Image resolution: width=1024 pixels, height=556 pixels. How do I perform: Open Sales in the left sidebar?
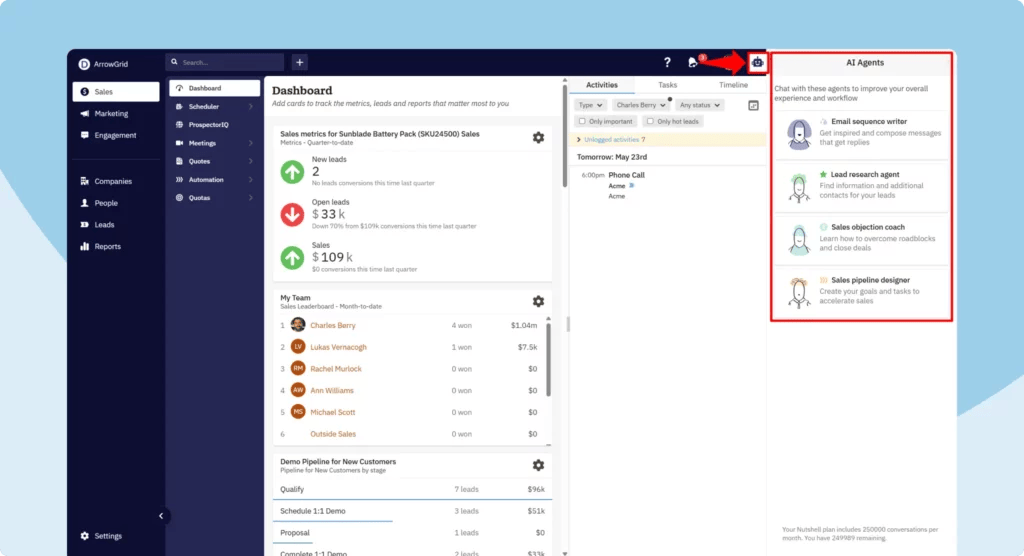tap(116, 91)
